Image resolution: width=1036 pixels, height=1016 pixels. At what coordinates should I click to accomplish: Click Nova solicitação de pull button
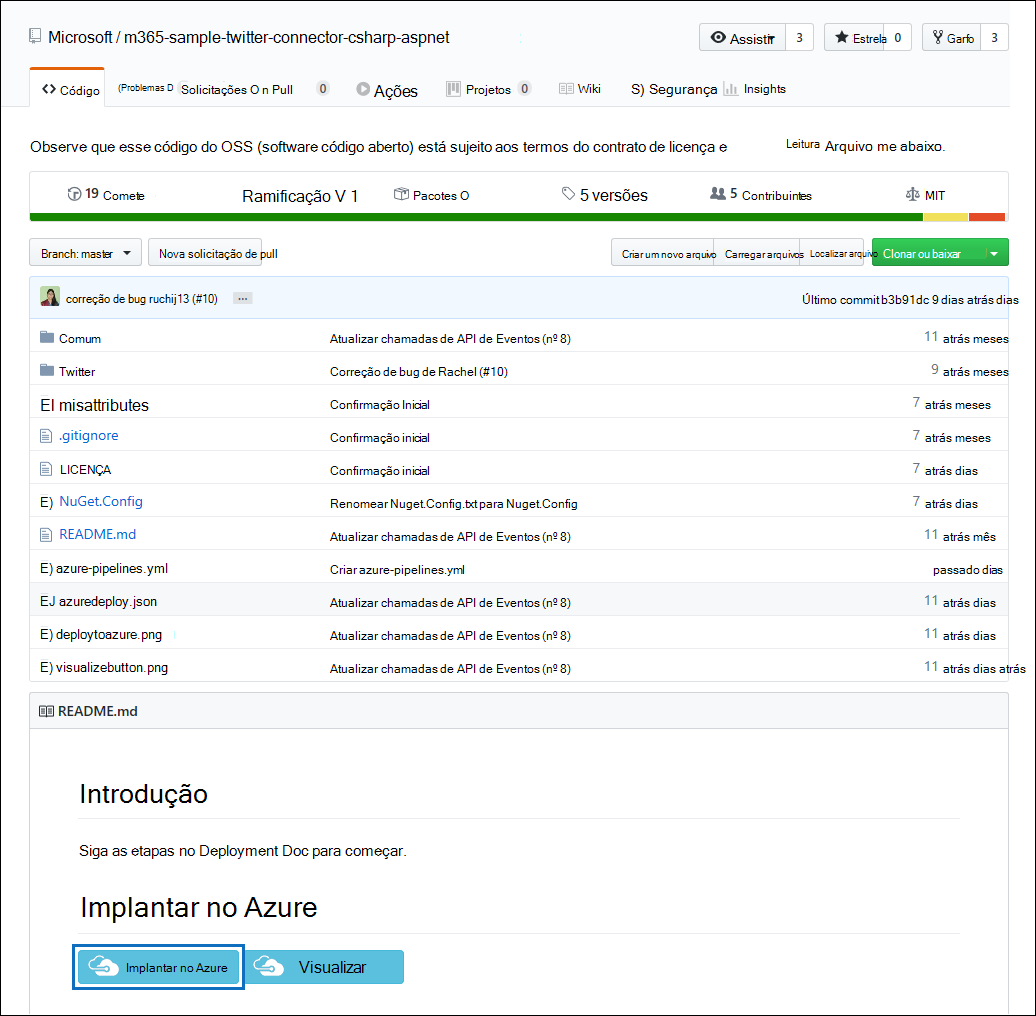pos(205,253)
